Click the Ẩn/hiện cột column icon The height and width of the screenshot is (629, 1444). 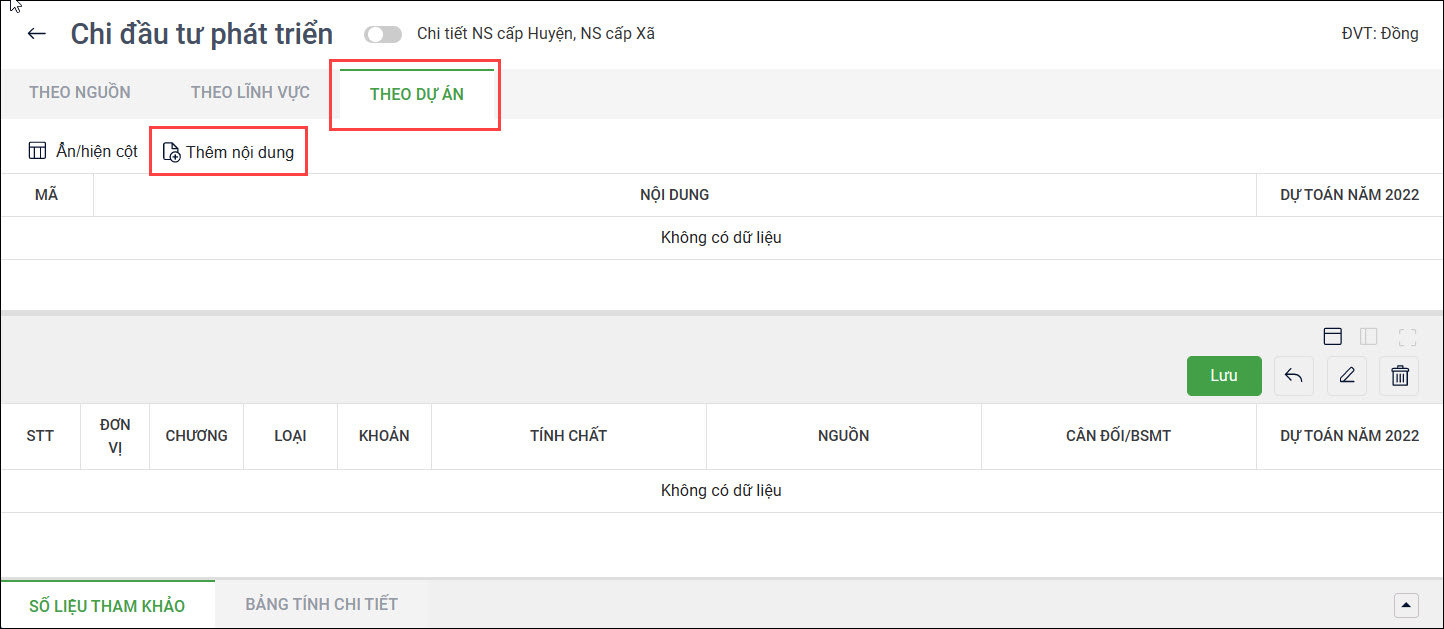point(38,152)
